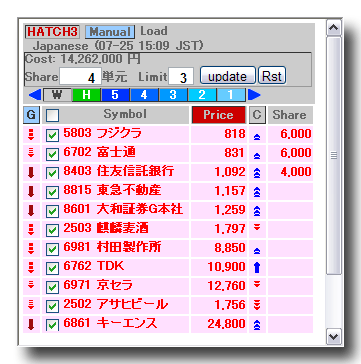
Task: Click the red down-arrow icon for 8403 住友信託銀行
Action: 31,172
